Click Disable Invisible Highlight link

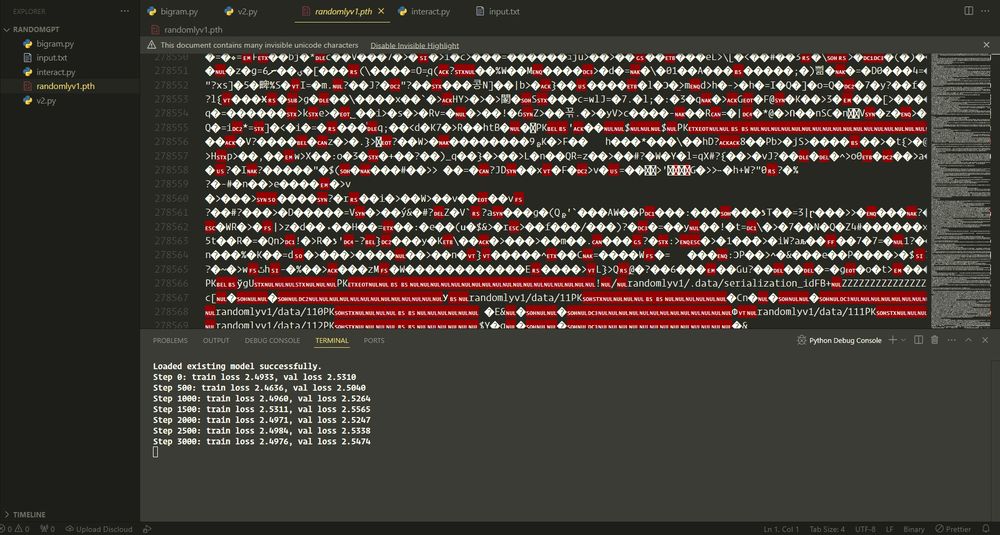415,45
